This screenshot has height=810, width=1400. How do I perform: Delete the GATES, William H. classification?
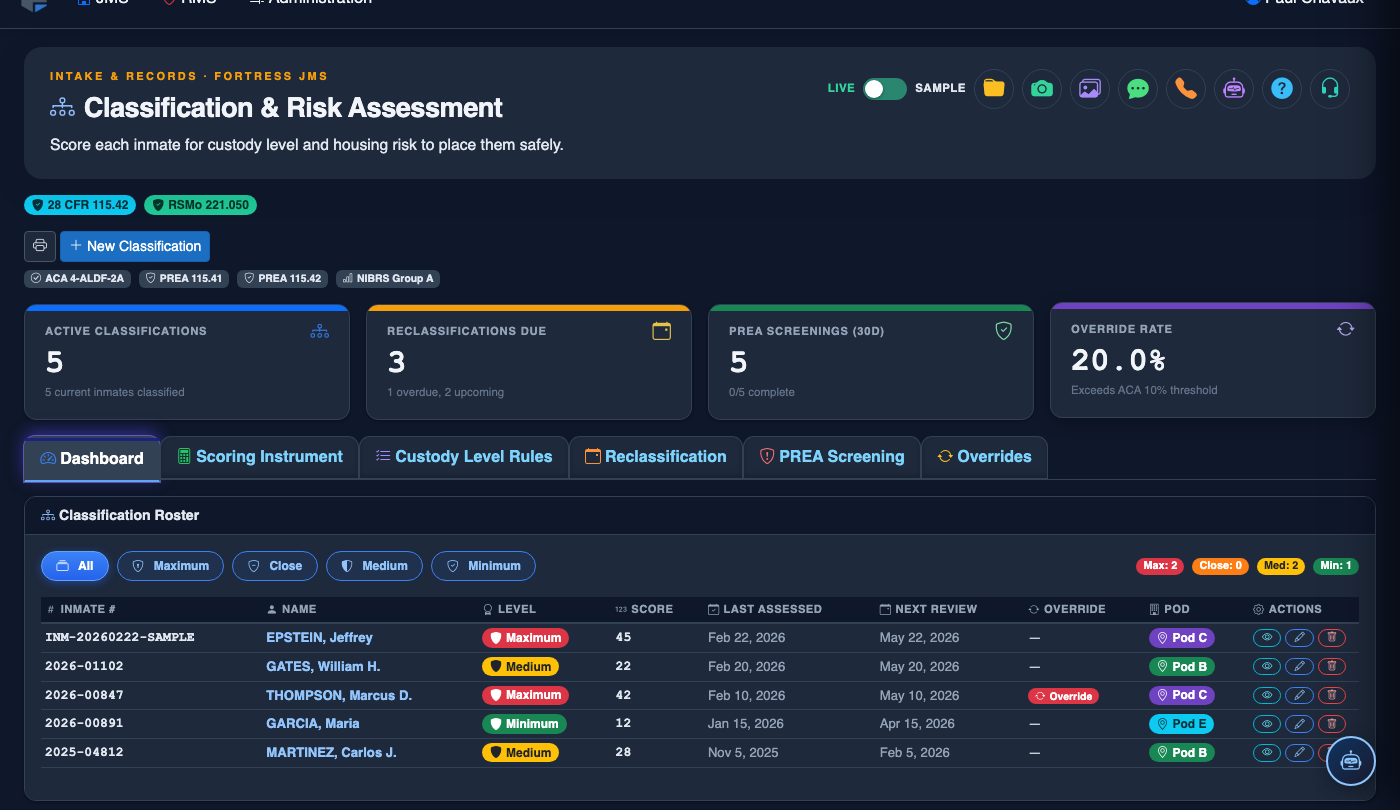pyautogui.click(x=1332, y=666)
